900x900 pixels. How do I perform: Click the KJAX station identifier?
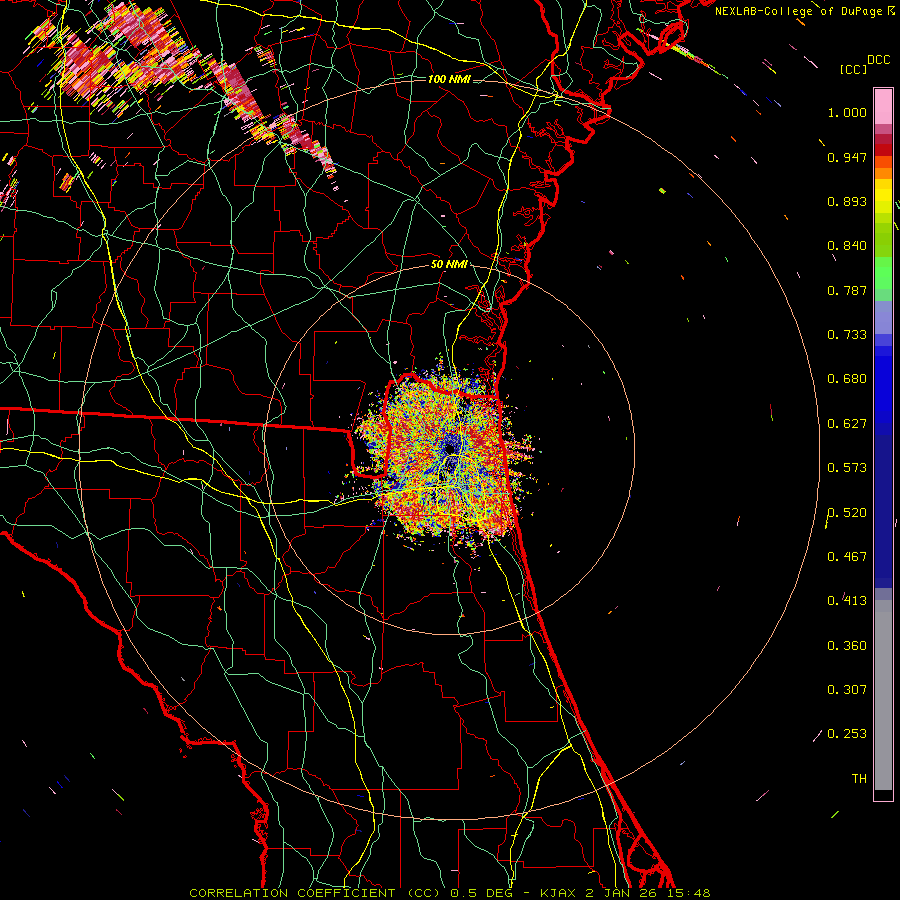click(560, 893)
